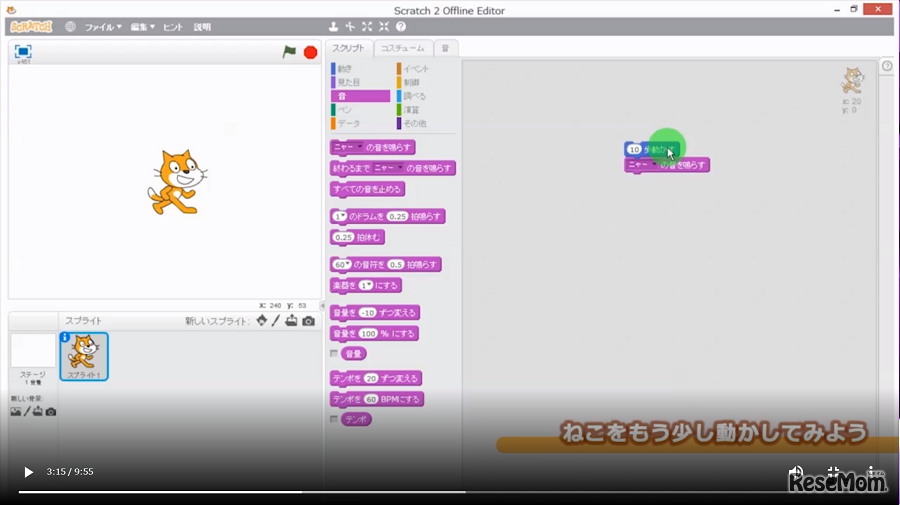The width and height of the screenshot is (900, 505).
Task: Click the 20 field in テンポを block
Action: 371,378
